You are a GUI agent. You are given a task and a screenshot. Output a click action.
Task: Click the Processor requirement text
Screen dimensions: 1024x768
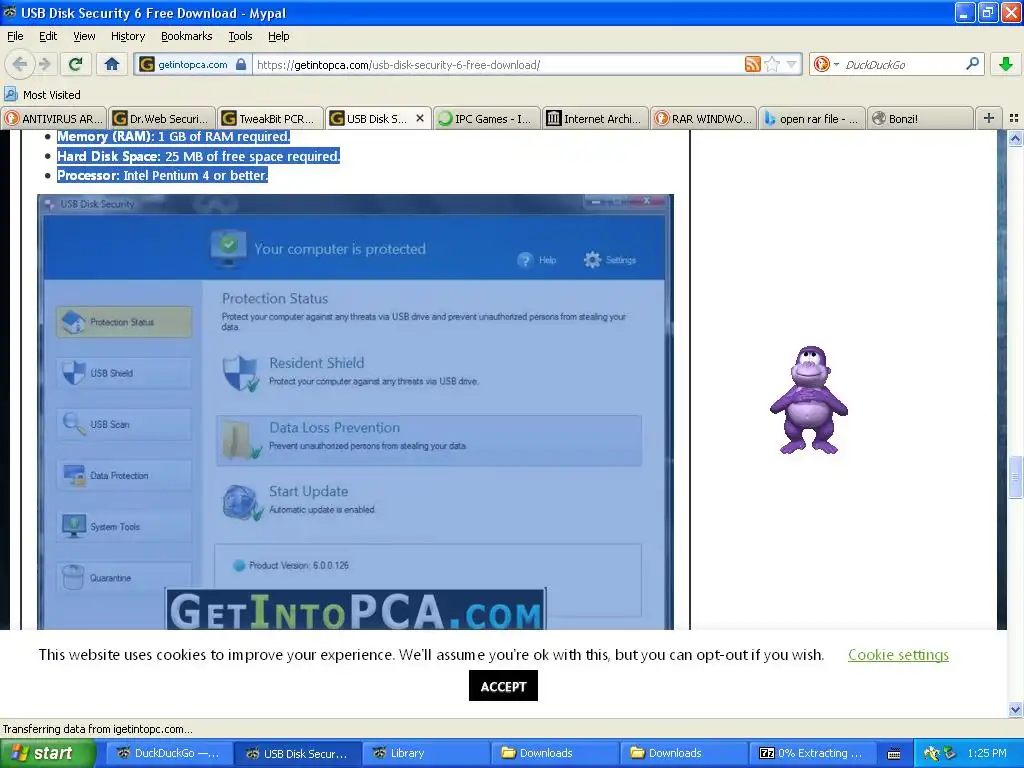(x=163, y=175)
